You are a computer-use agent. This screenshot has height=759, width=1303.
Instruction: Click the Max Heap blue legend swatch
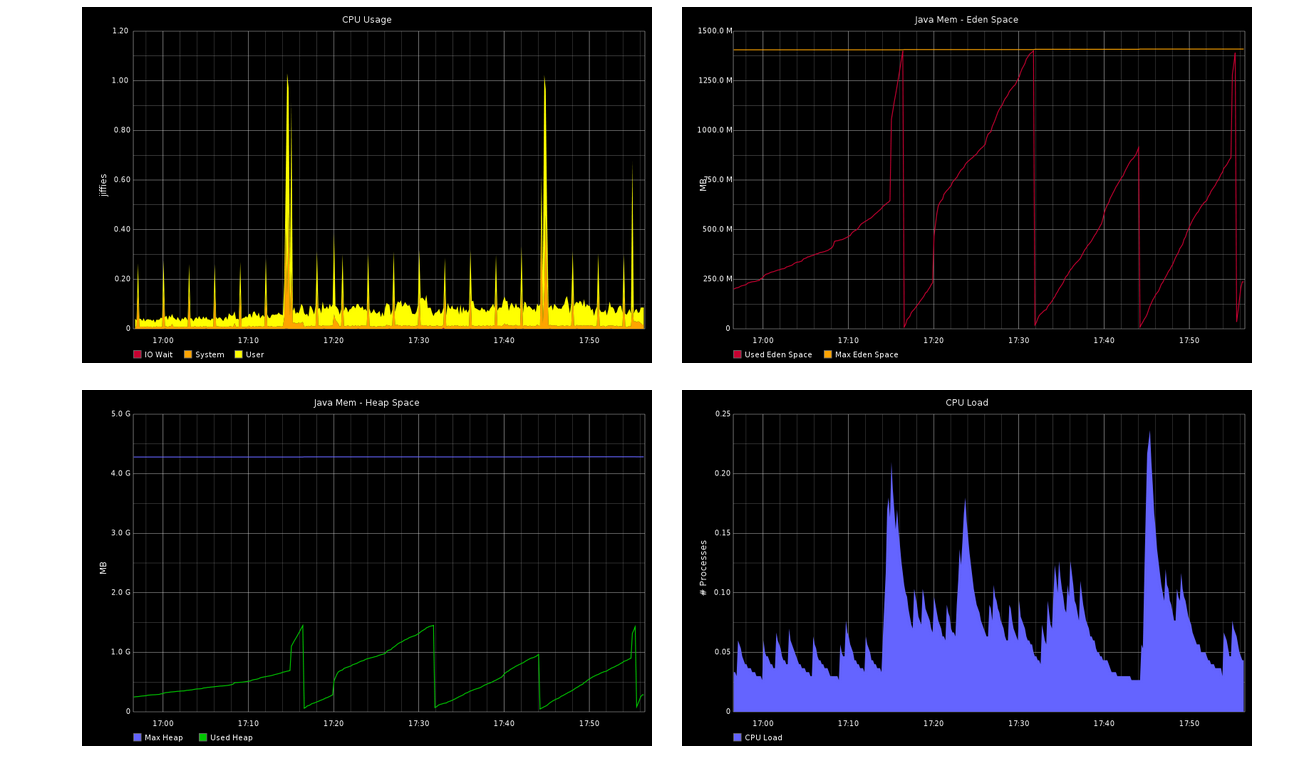(x=137, y=737)
